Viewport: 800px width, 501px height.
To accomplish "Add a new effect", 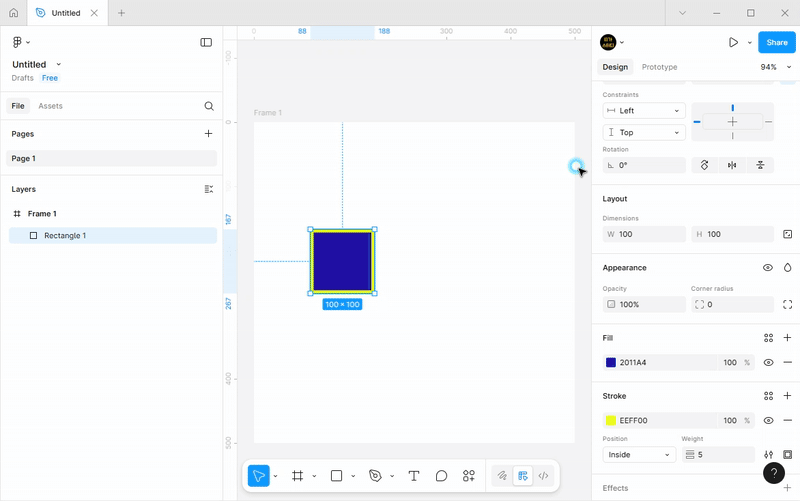I will [x=788, y=488].
